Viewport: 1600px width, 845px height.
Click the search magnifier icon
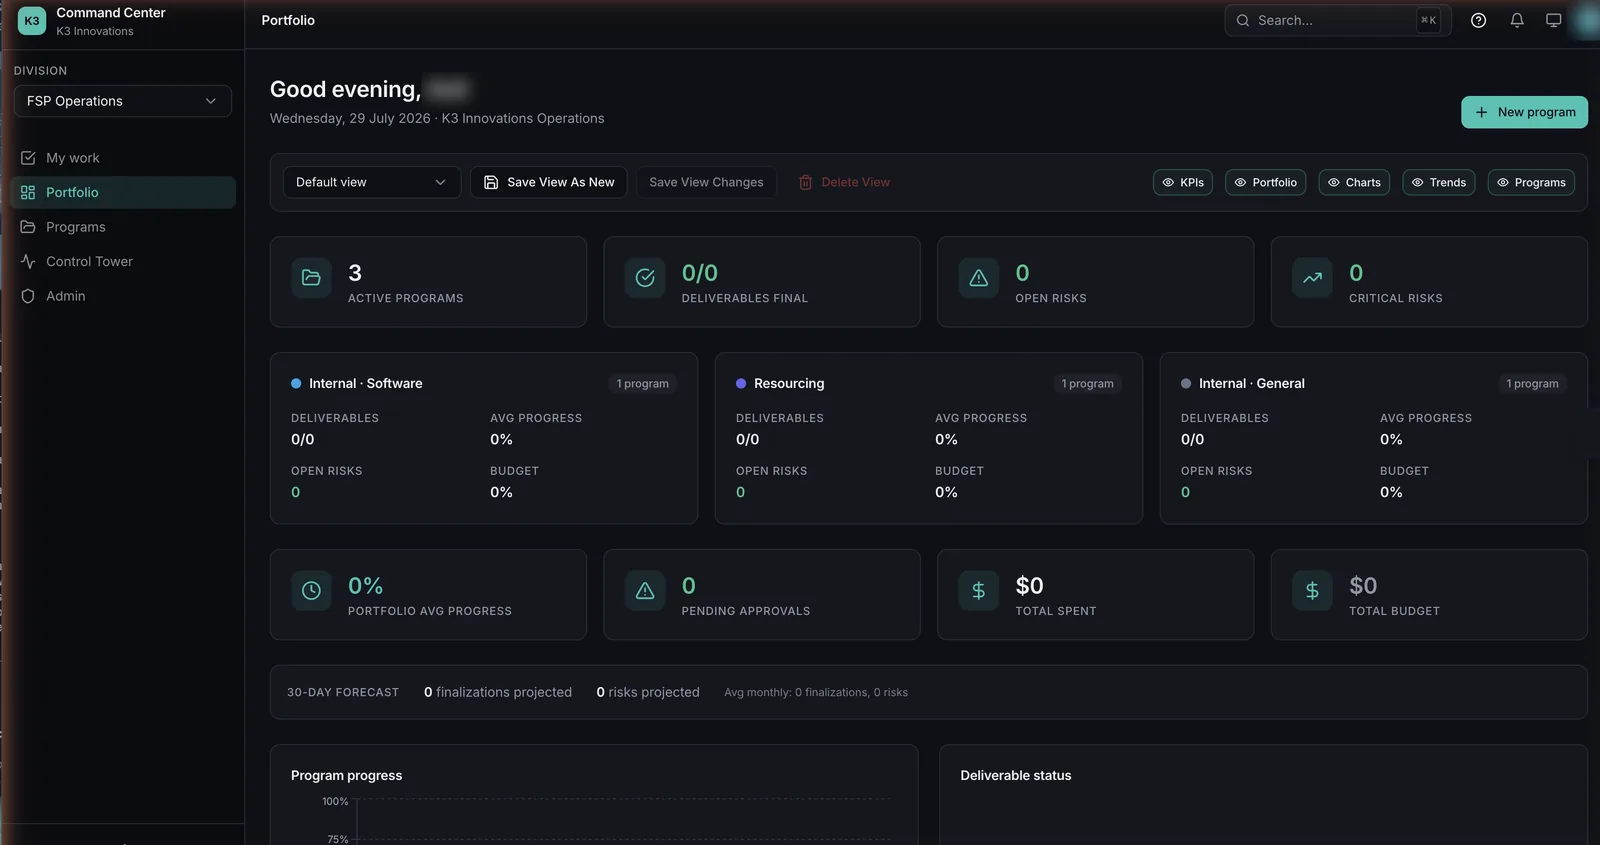(x=1243, y=20)
